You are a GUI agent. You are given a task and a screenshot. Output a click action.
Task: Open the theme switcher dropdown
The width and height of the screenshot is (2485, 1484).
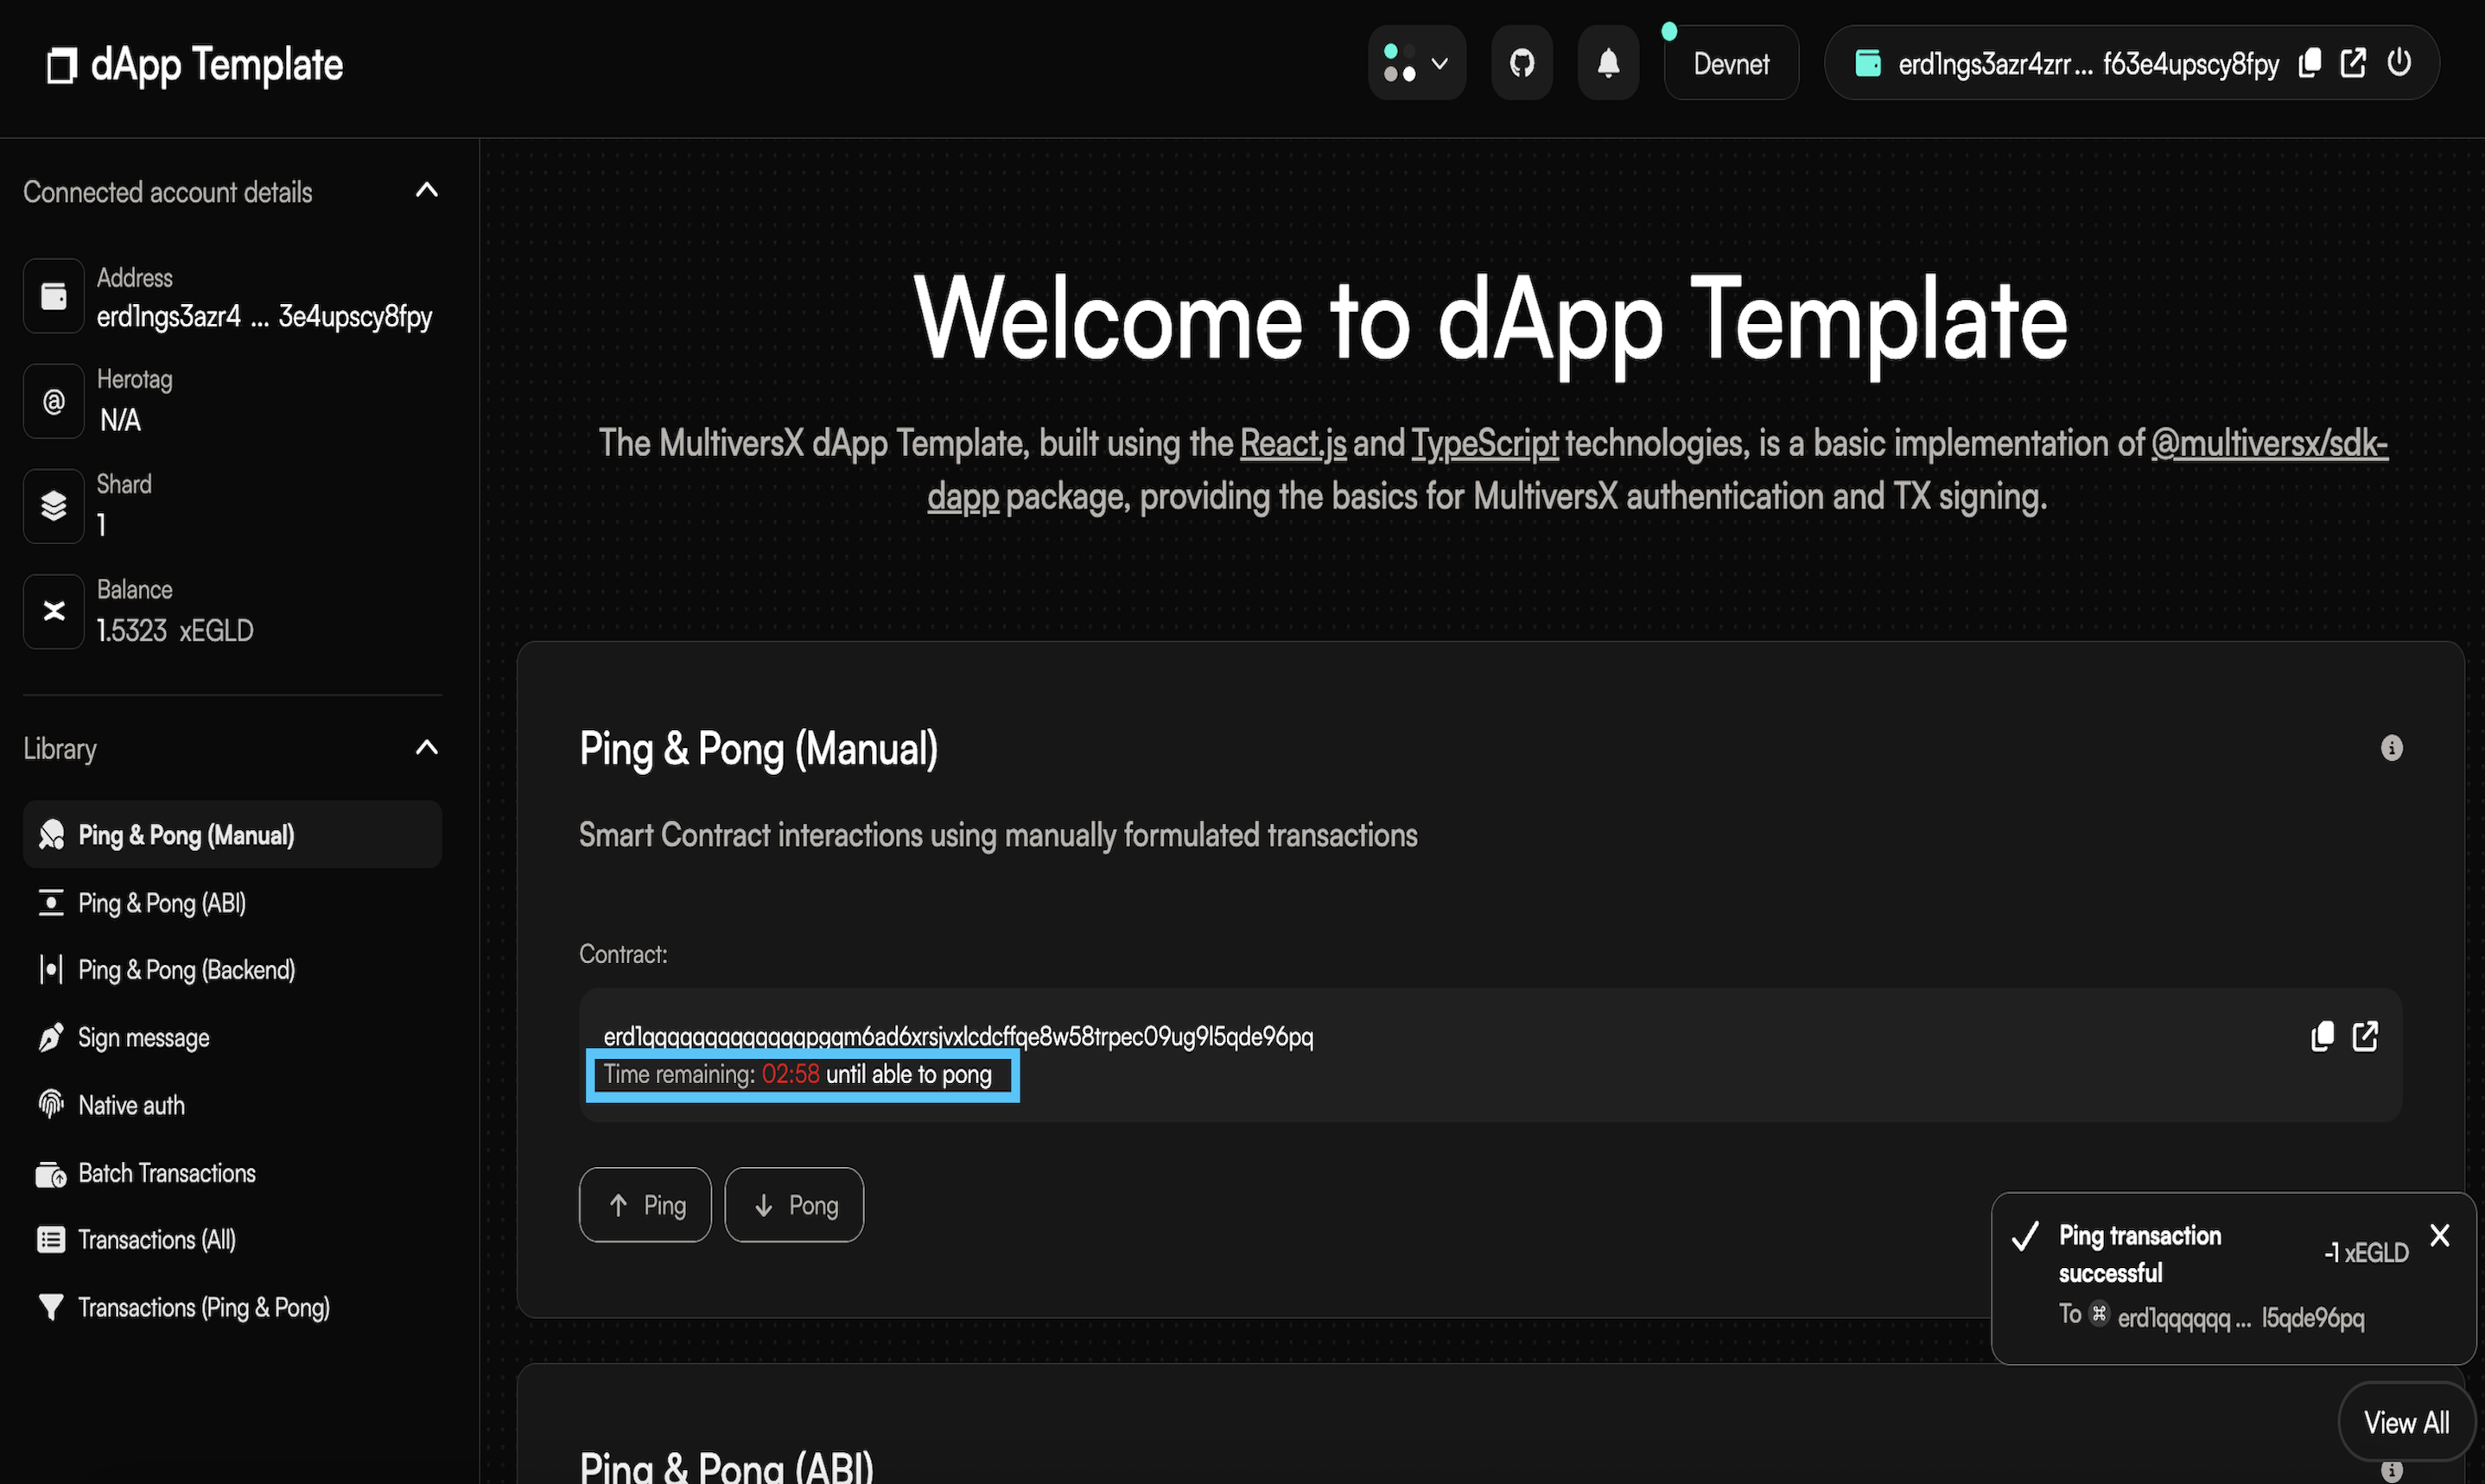1416,64
